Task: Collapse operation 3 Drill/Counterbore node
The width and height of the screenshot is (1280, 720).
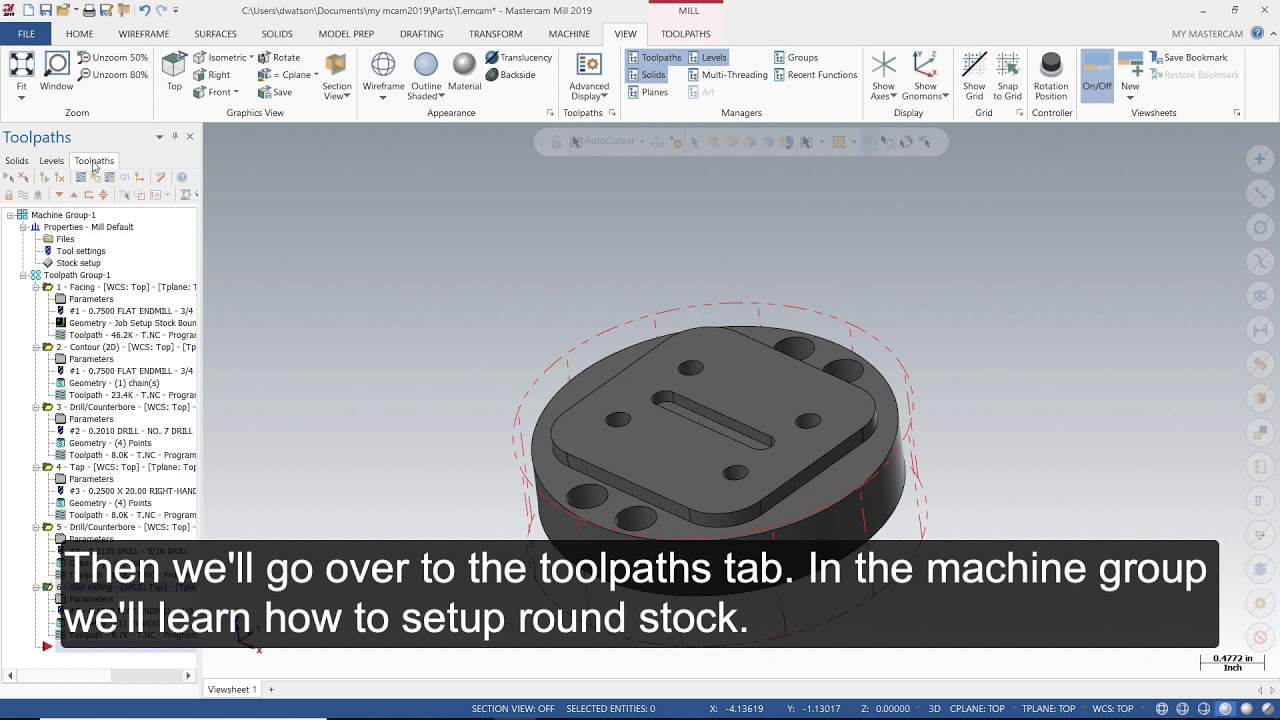Action: [36, 407]
